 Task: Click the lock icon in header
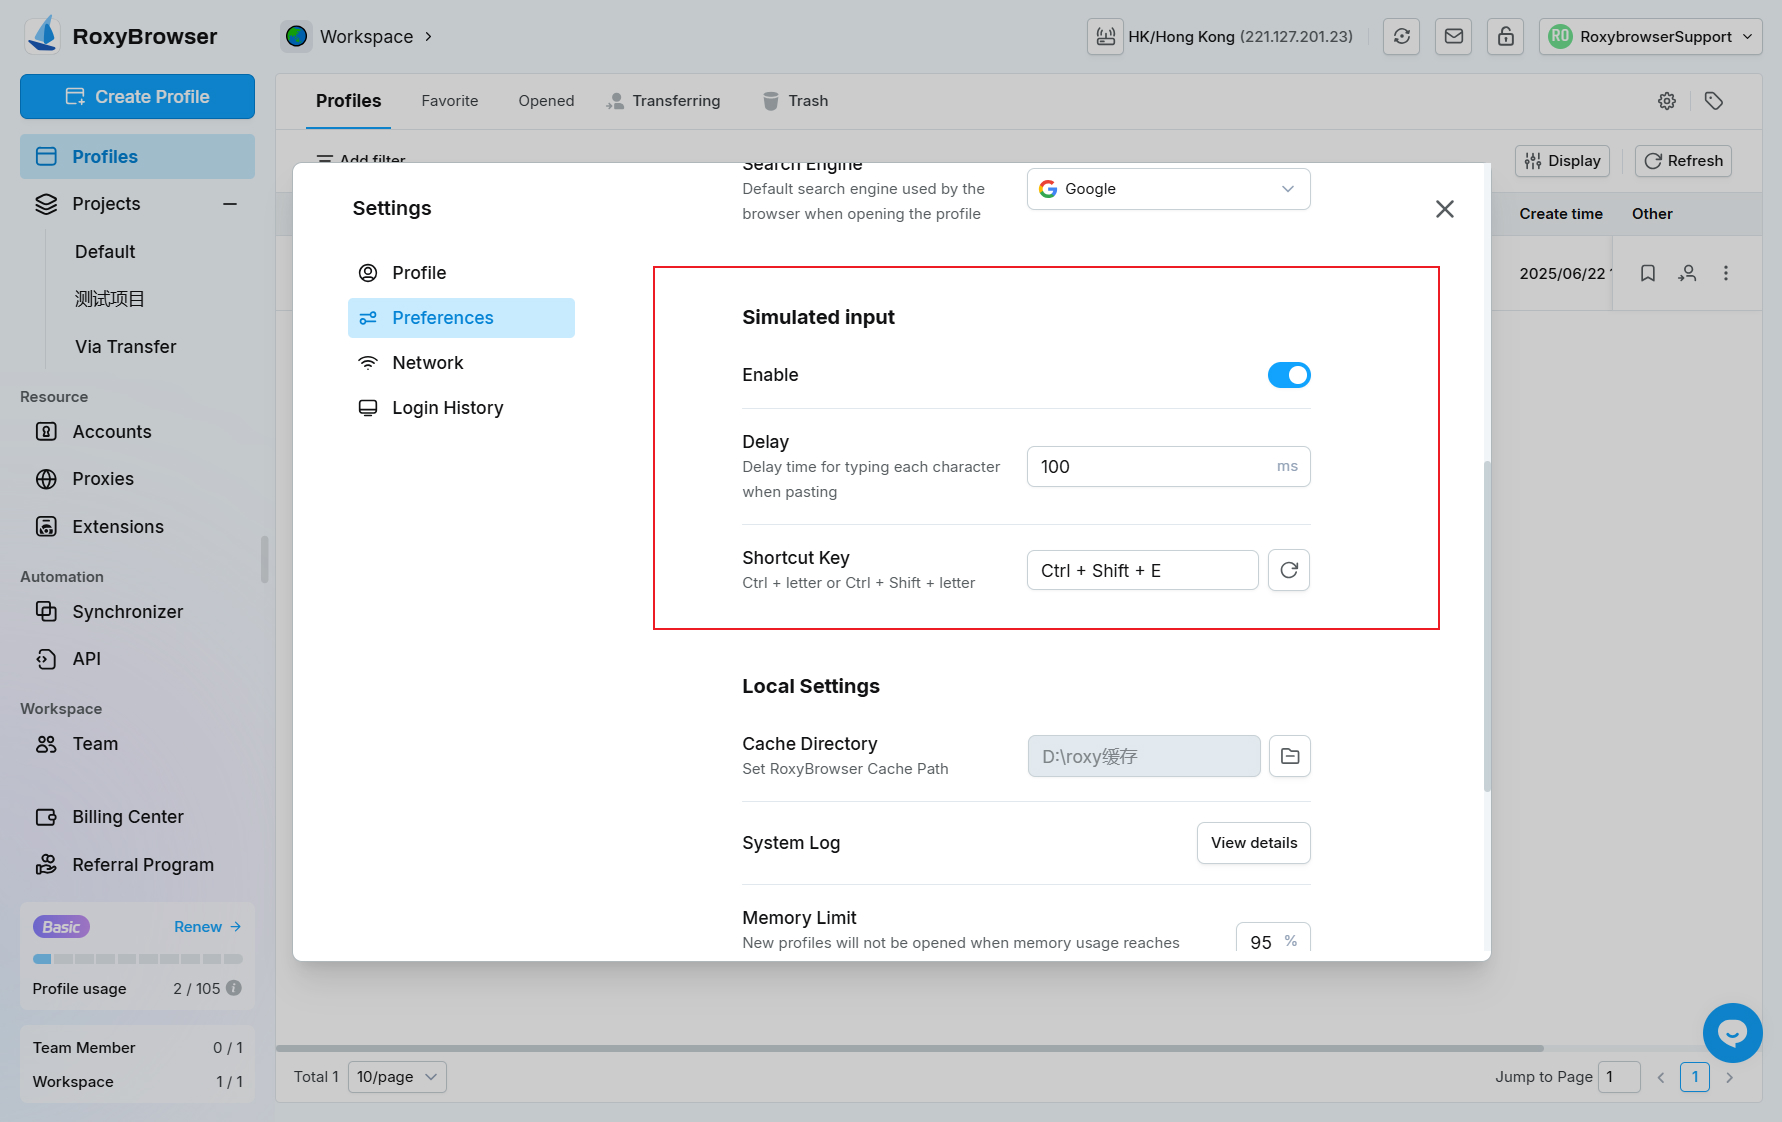click(1505, 37)
